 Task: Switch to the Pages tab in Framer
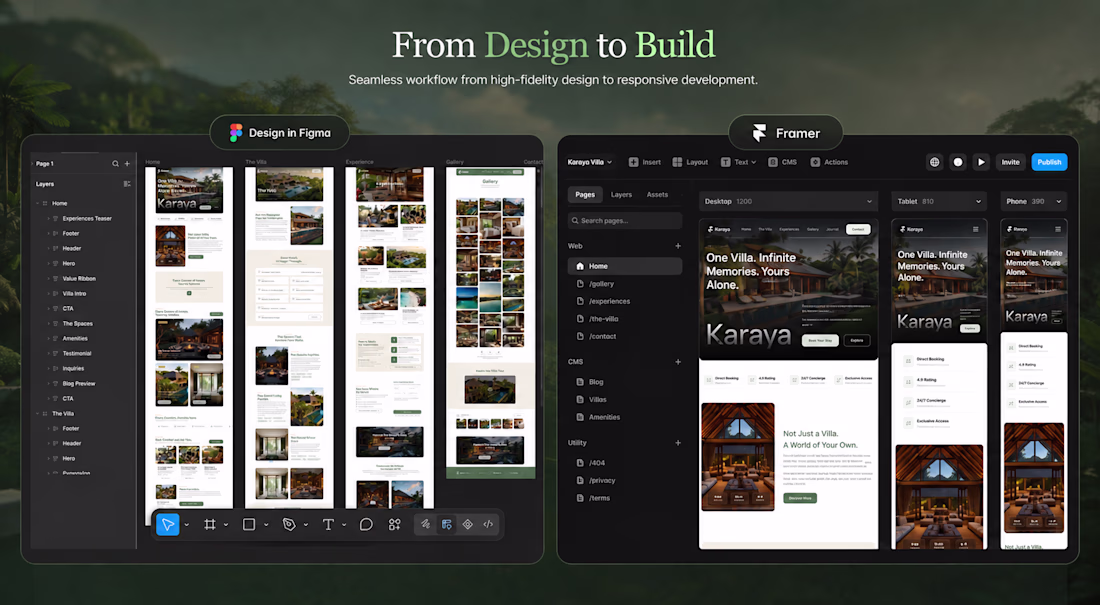pos(585,195)
